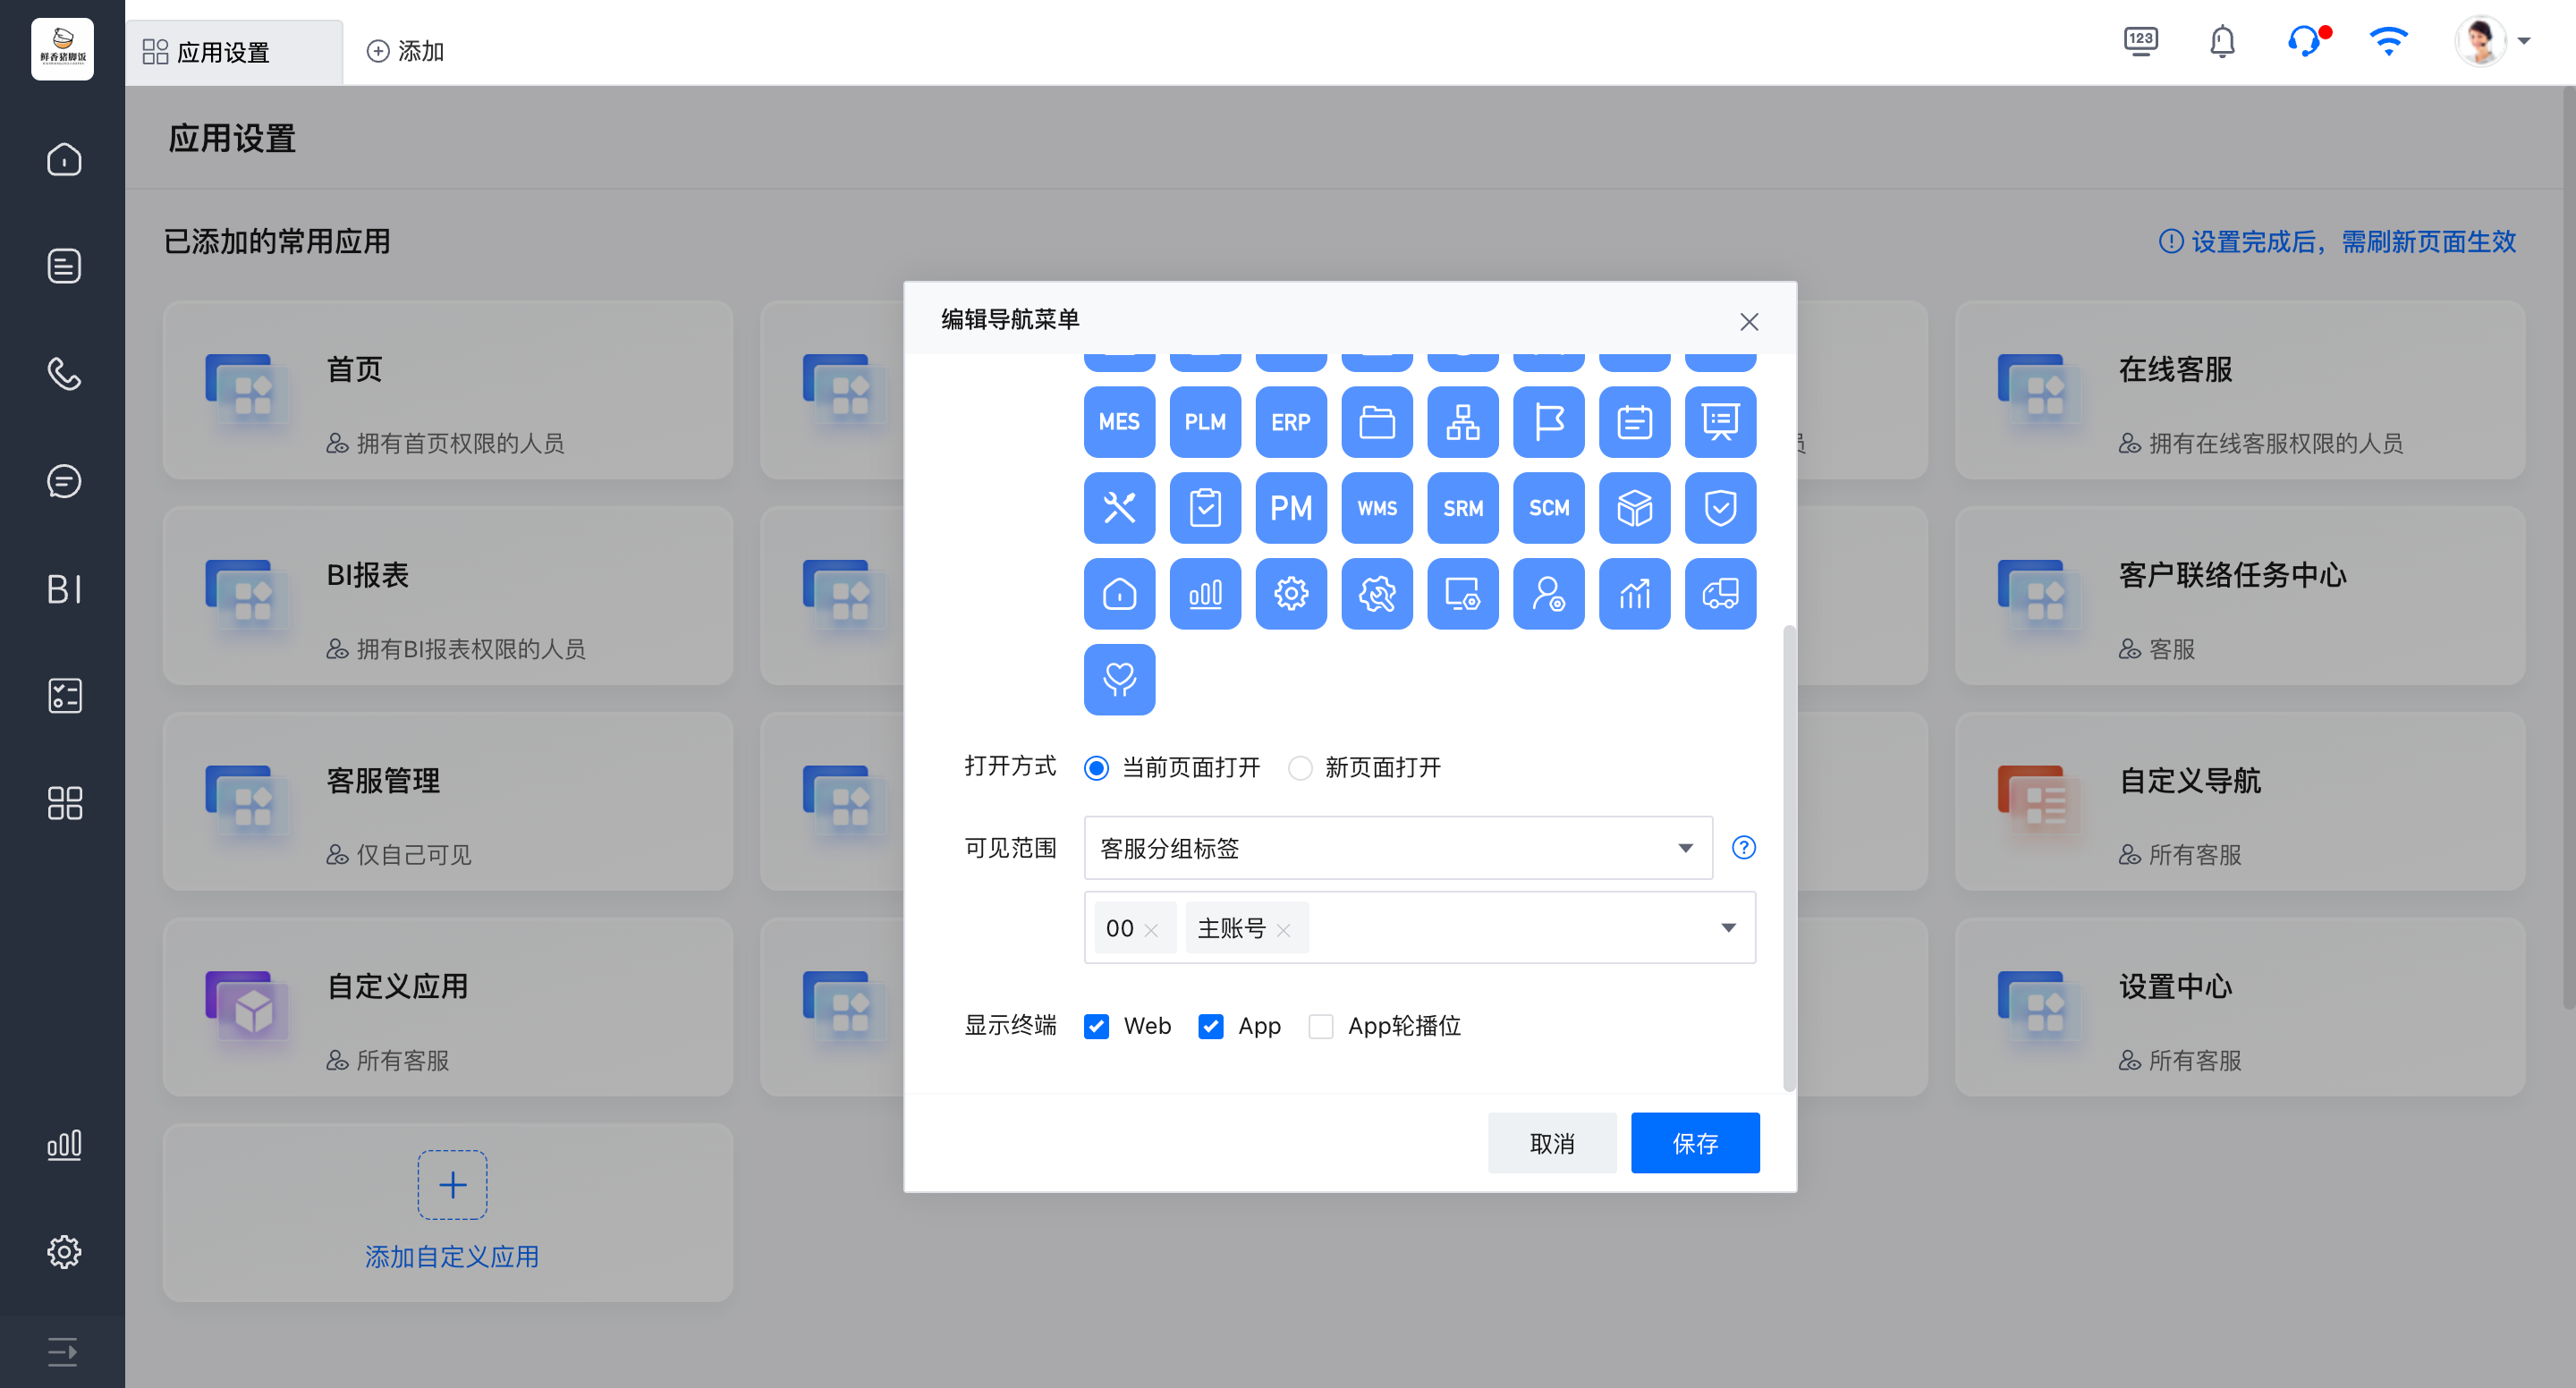Pick the gear icon tile in the dialog
The height and width of the screenshot is (1388, 2576).
(x=1291, y=594)
